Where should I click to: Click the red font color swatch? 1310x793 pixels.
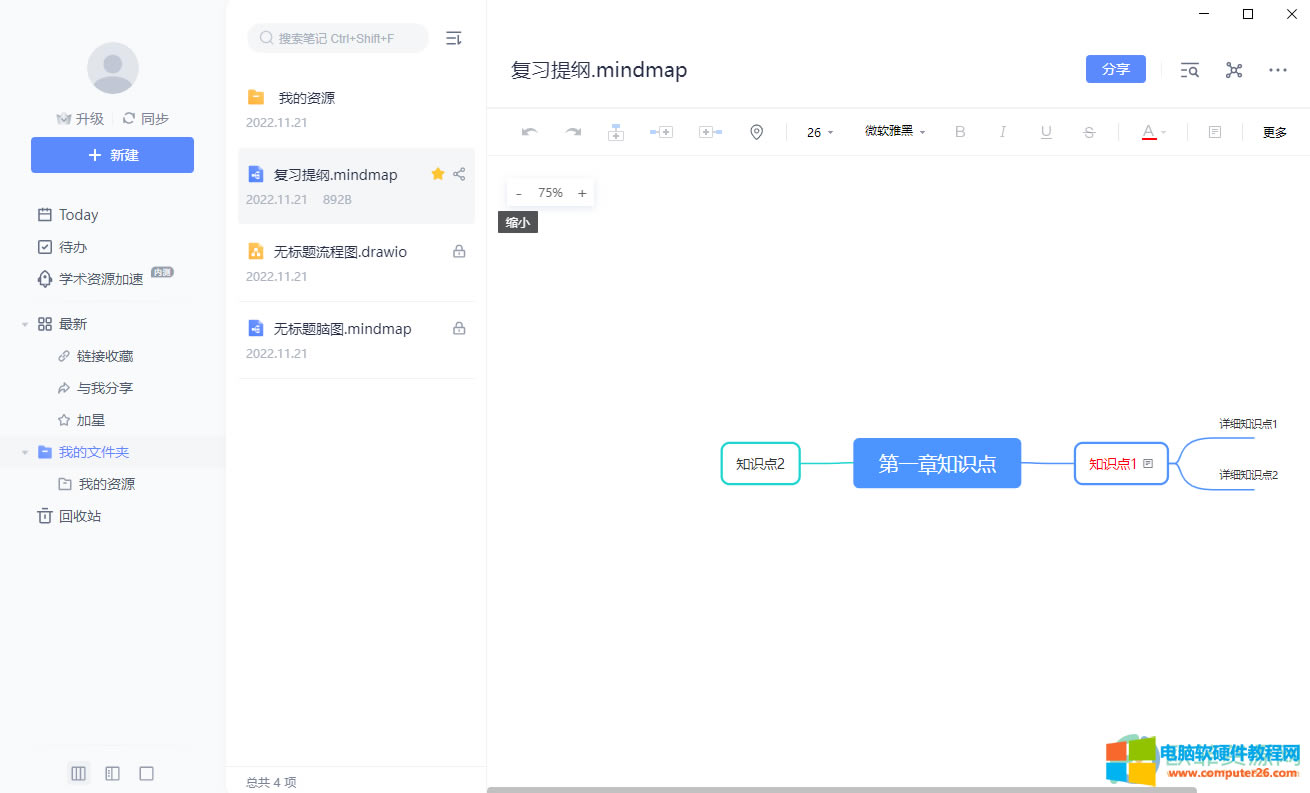click(x=1149, y=132)
